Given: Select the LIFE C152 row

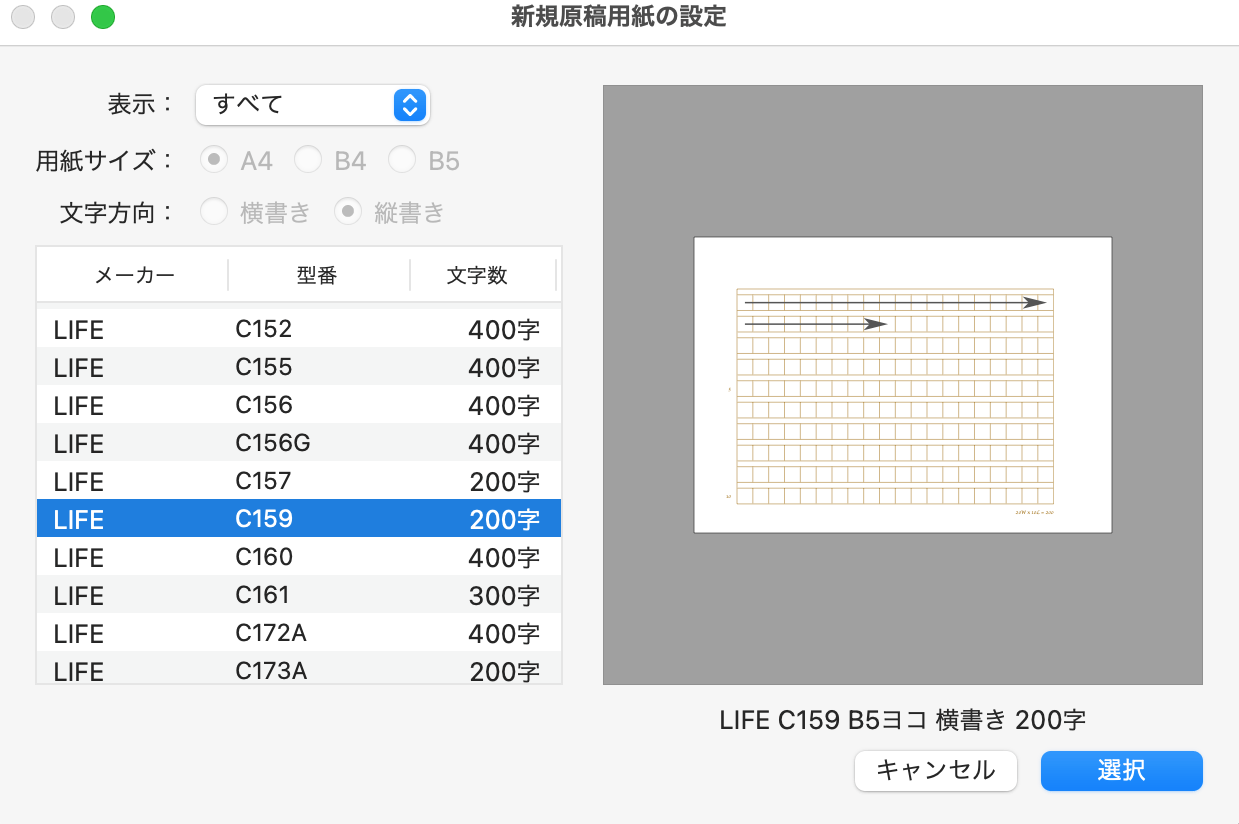Looking at the screenshot, I should tap(299, 329).
